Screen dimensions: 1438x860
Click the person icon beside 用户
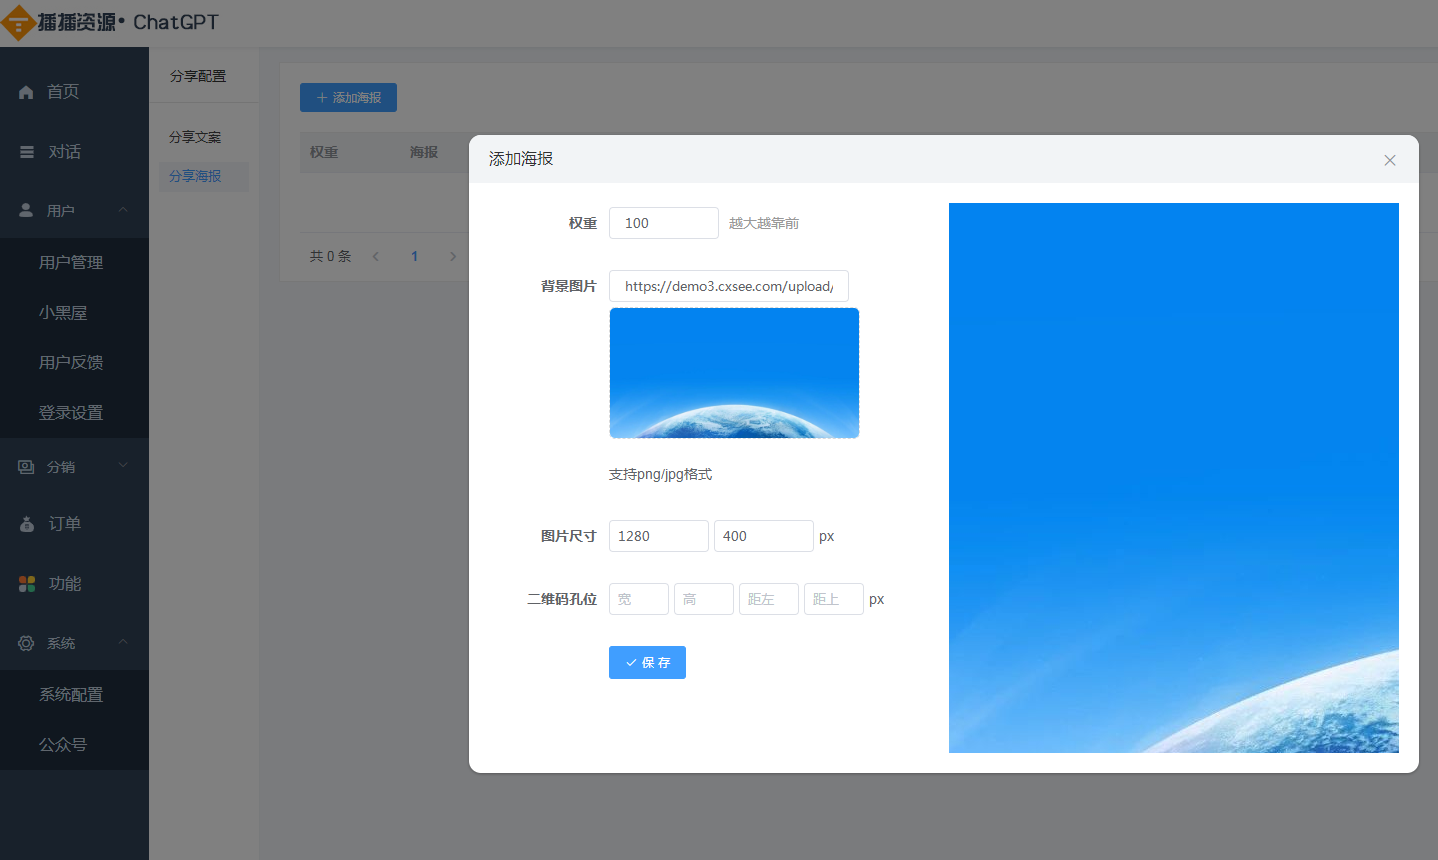[x=26, y=211]
